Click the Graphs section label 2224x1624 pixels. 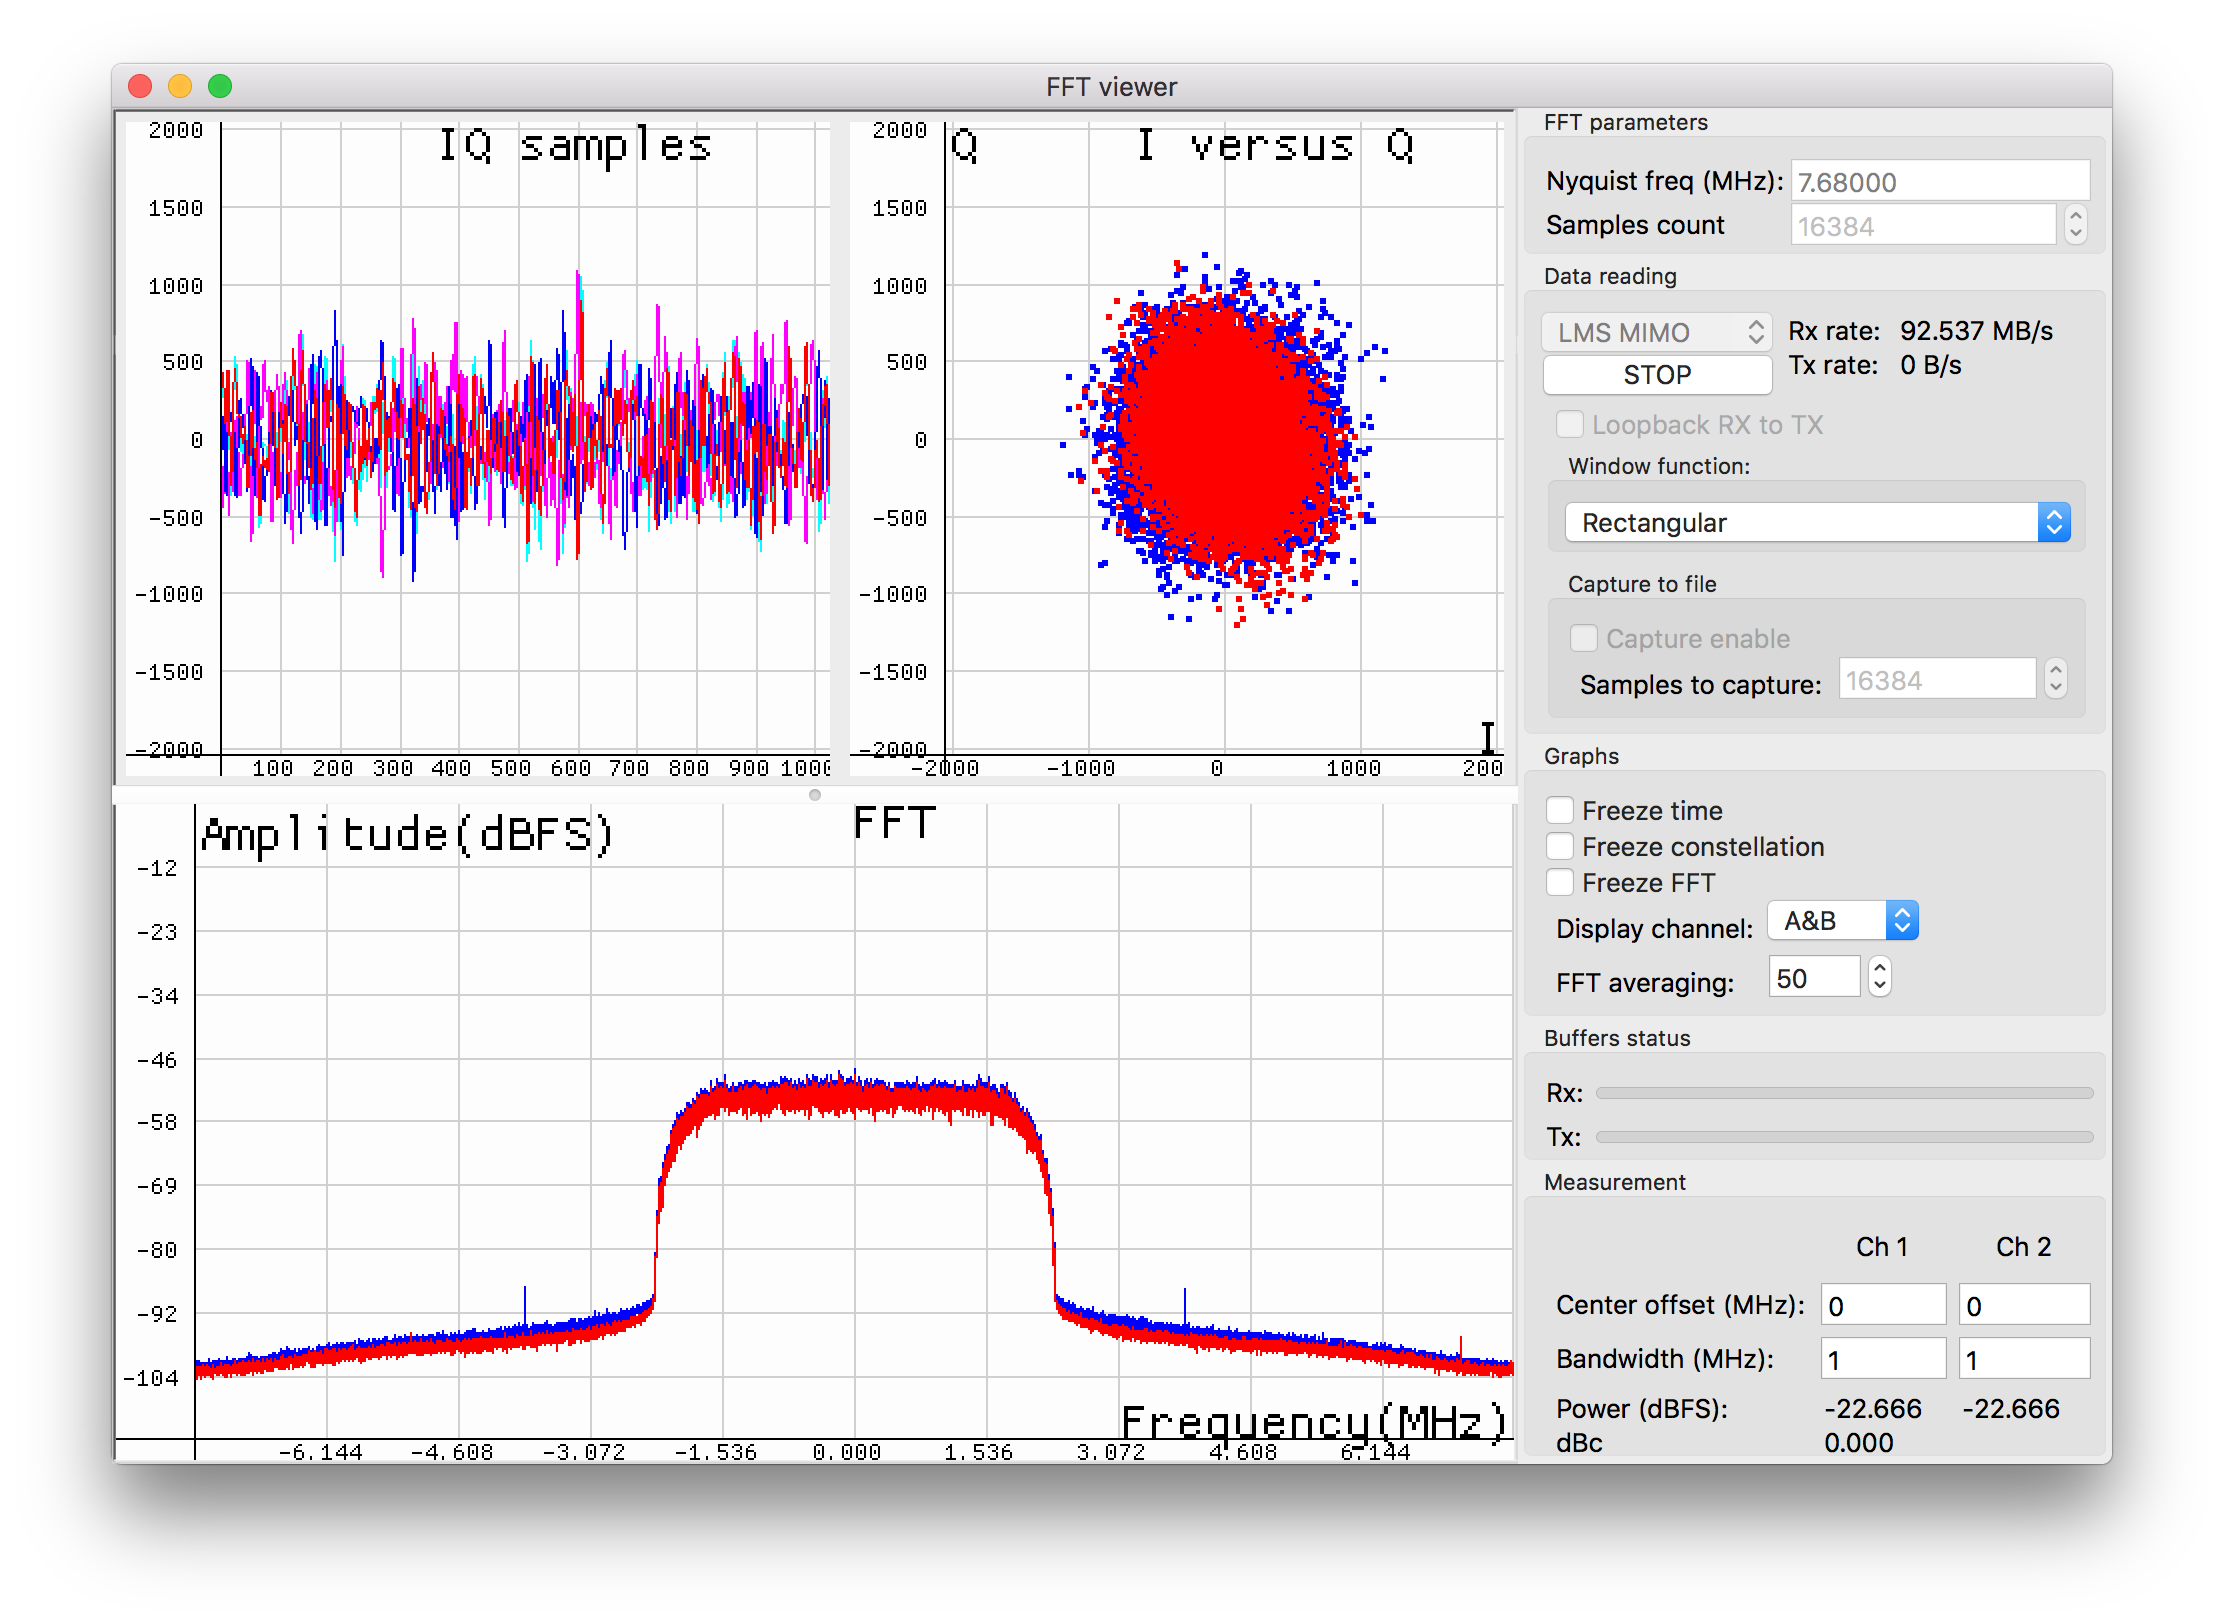coord(1580,756)
